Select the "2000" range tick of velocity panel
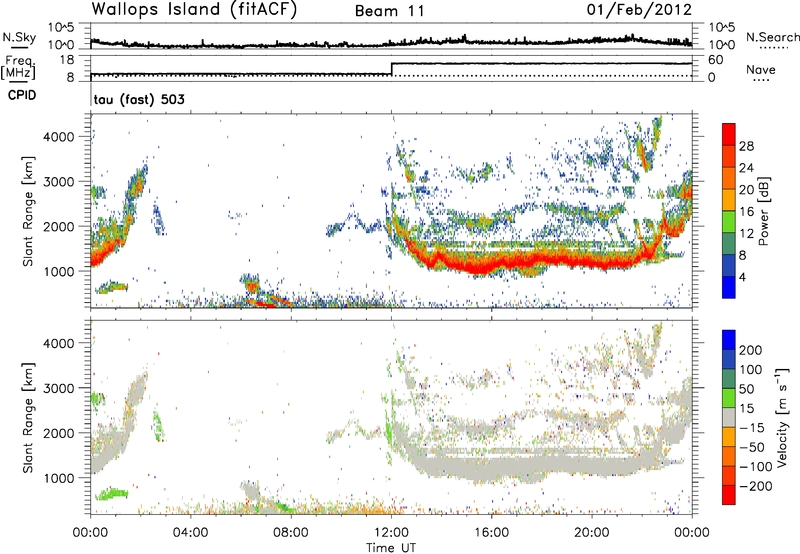The image size is (800, 554). coord(59,433)
